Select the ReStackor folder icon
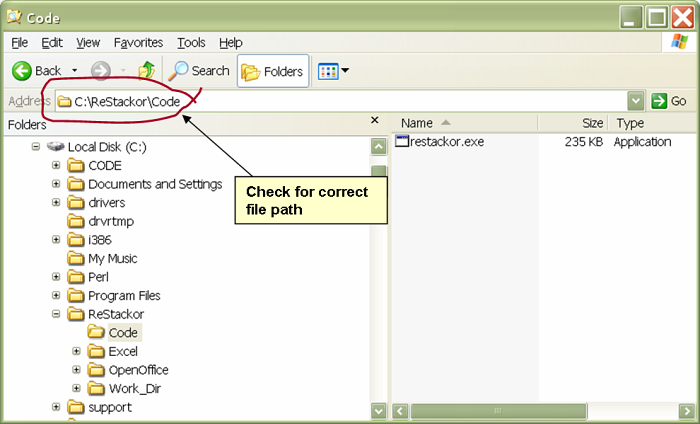This screenshot has height=424, width=700. point(75,314)
